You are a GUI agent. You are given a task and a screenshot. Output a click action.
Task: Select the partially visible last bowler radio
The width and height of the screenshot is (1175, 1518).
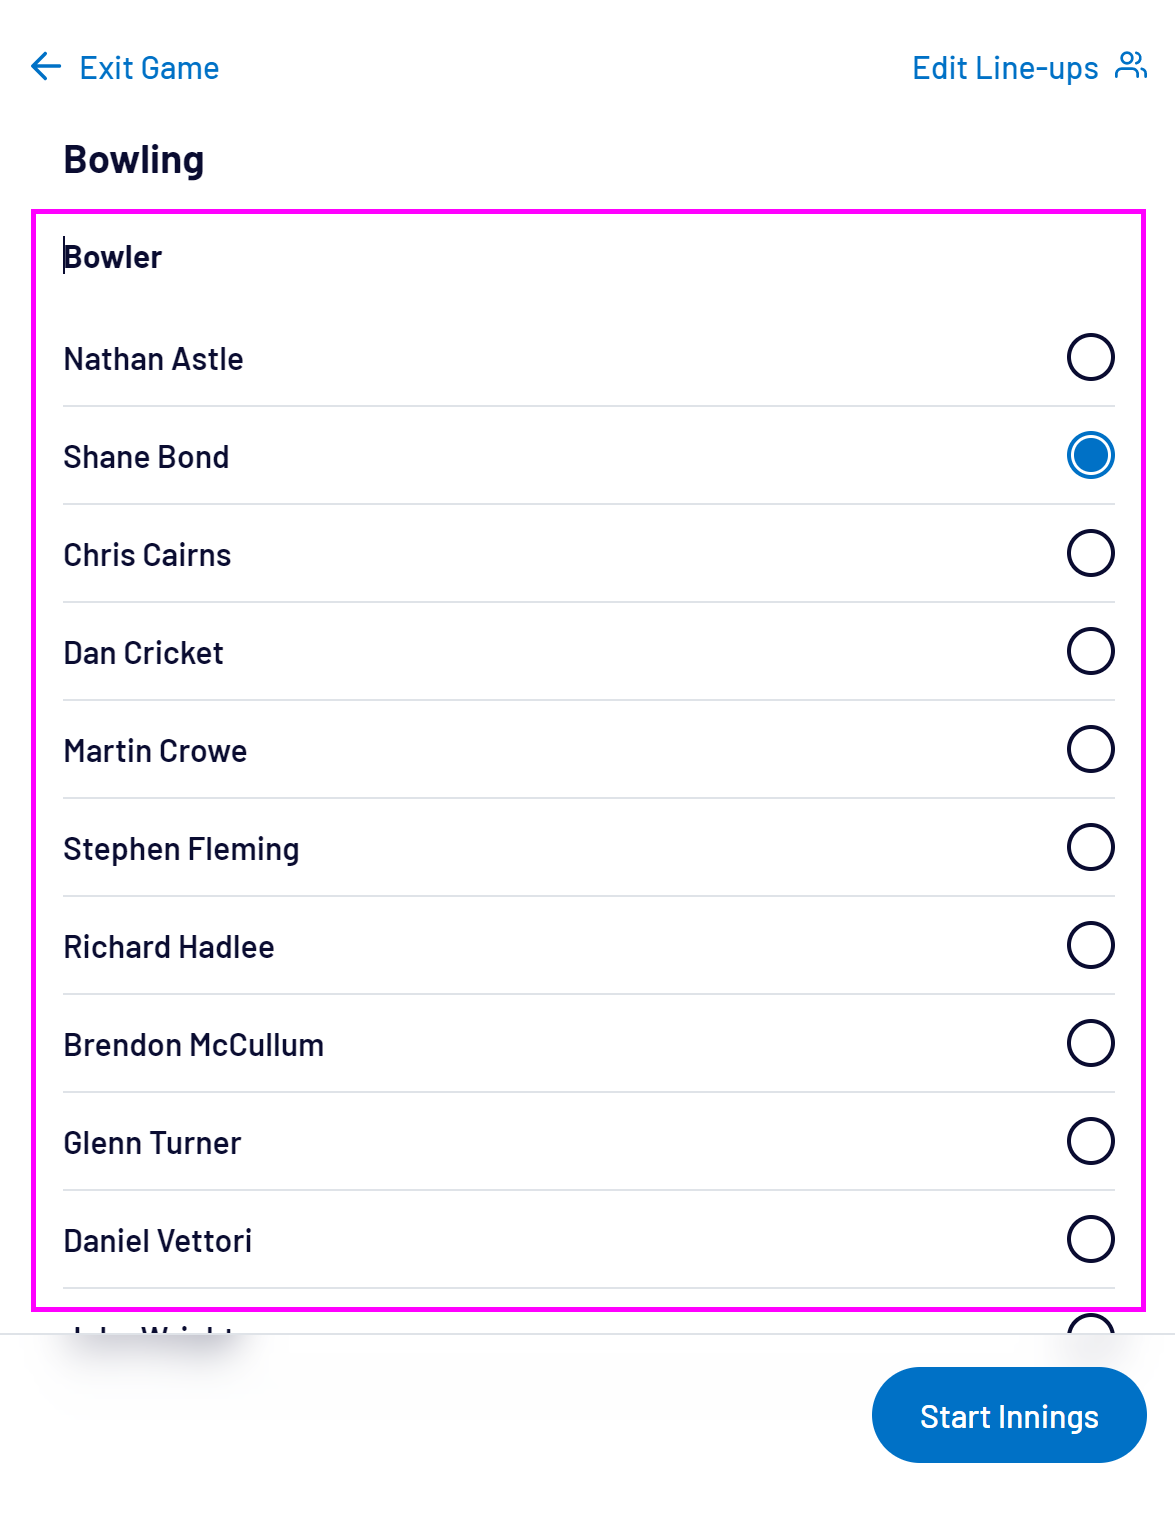1090,1323
